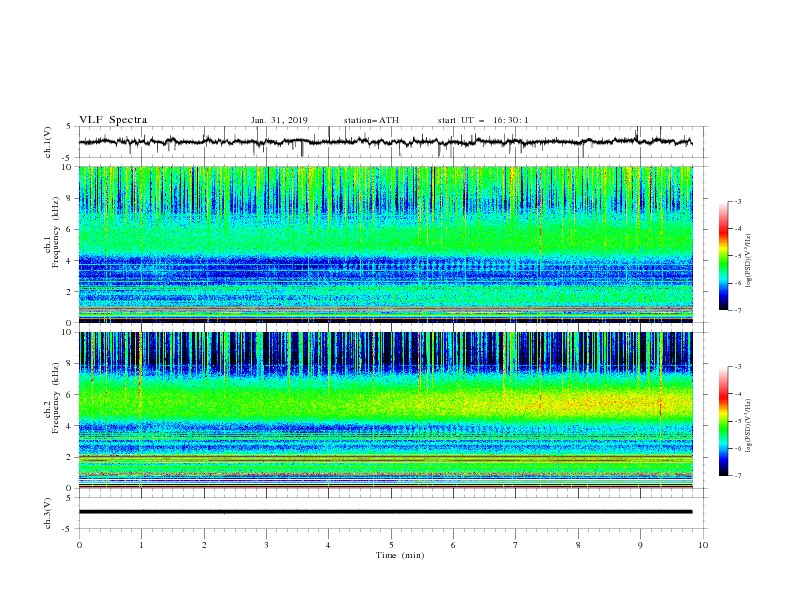Click the "station=ATH" header label
This screenshot has width=792, height=612.
[x=371, y=120]
